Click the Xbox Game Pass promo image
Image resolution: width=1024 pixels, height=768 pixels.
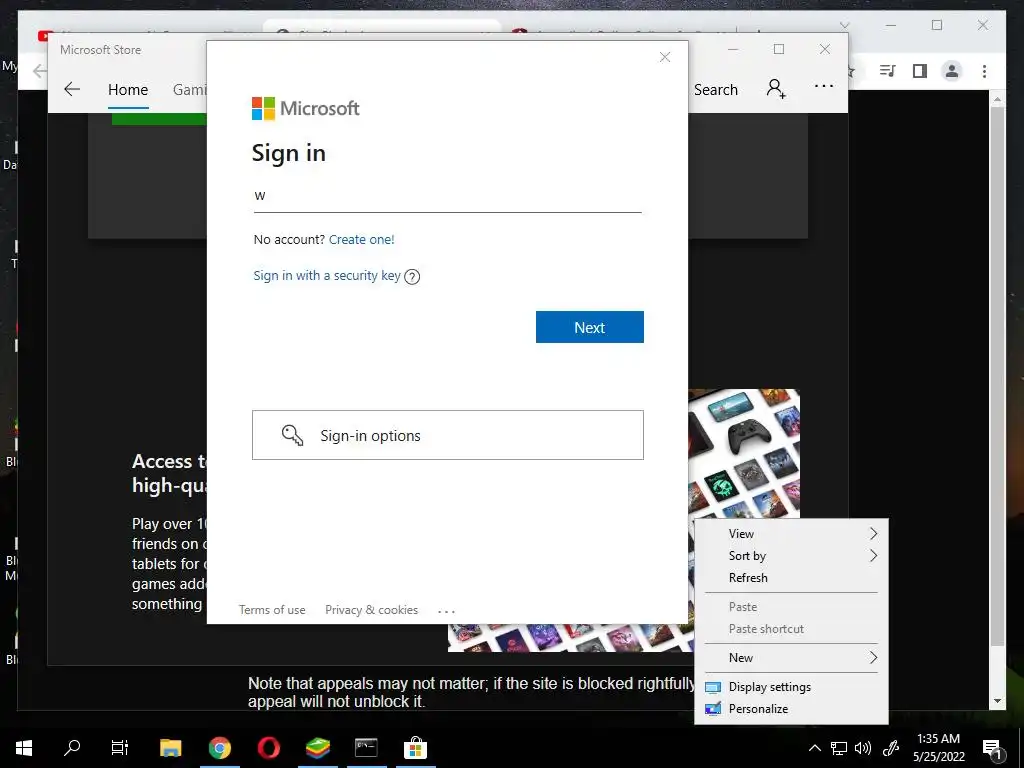point(744,454)
